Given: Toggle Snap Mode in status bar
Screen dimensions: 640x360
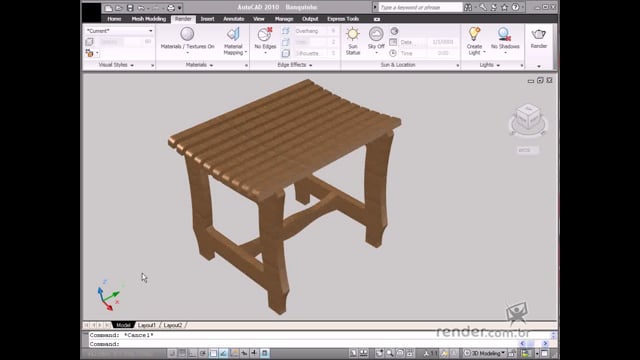Looking at the screenshot, I should click(172, 353).
